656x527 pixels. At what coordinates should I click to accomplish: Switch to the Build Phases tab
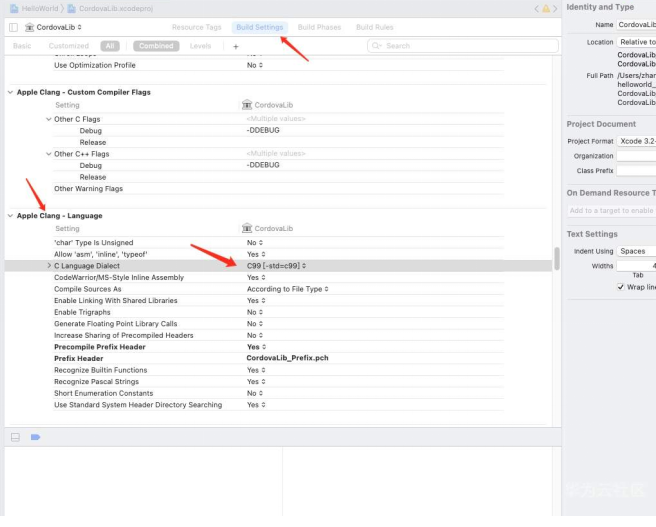click(x=319, y=27)
